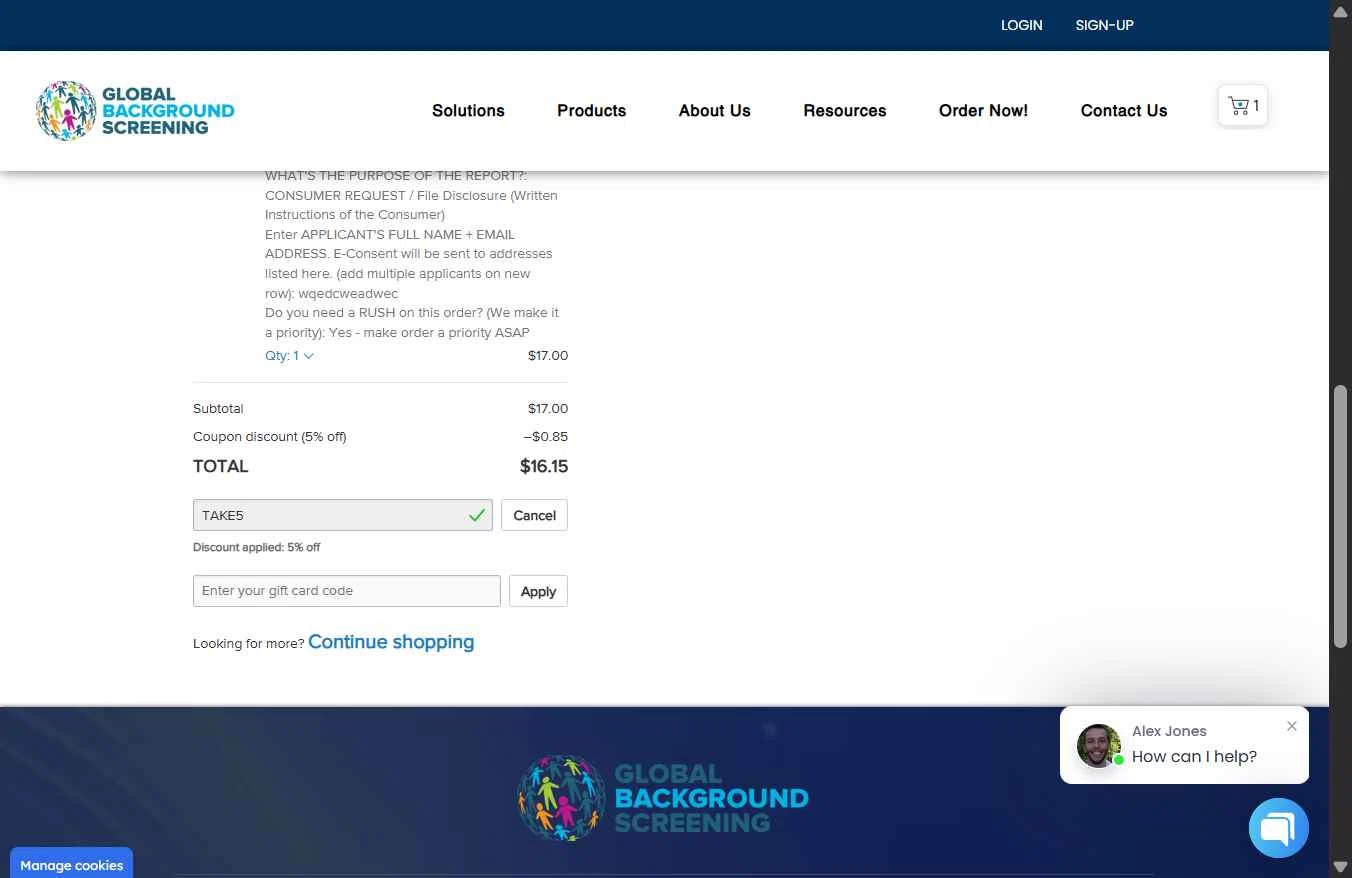Expand the Qty: 1 quantity dropdown
The image size is (1352, 878).
[x=289, y=356]
